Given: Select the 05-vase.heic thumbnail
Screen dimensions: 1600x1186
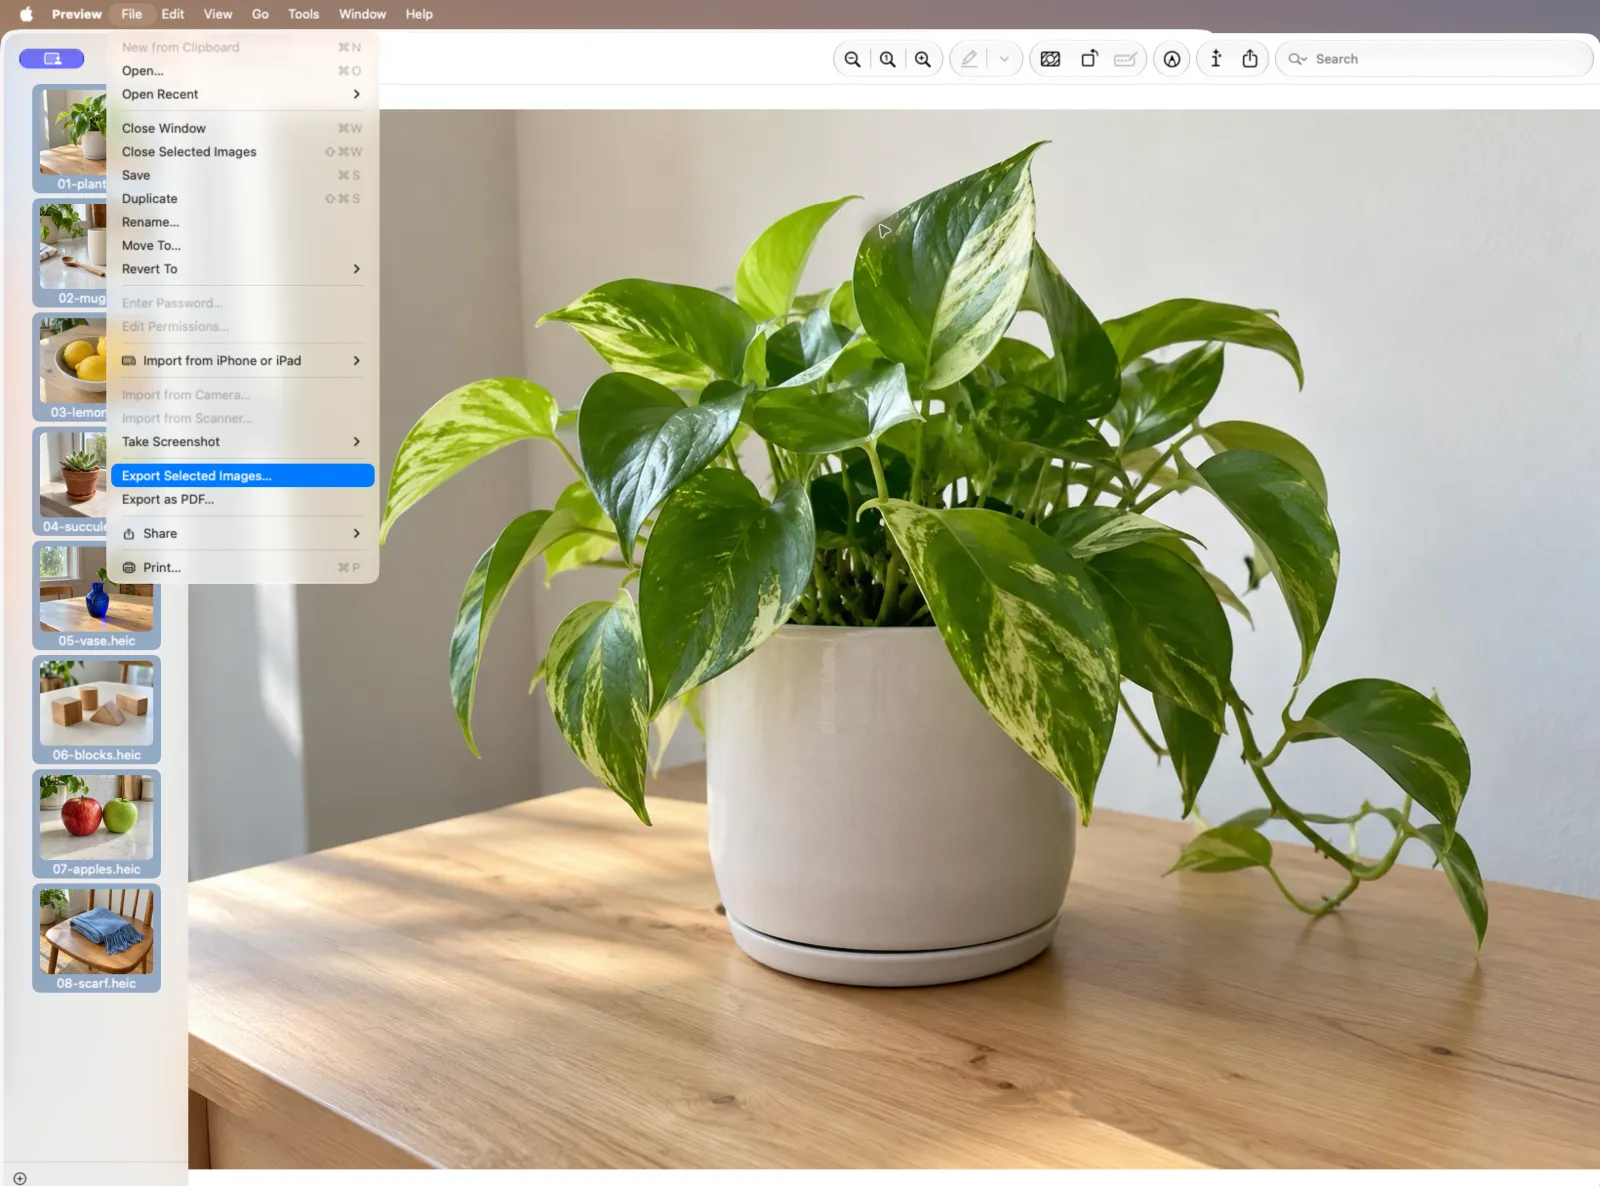Looking at the screenshot, I should point(96,596).
